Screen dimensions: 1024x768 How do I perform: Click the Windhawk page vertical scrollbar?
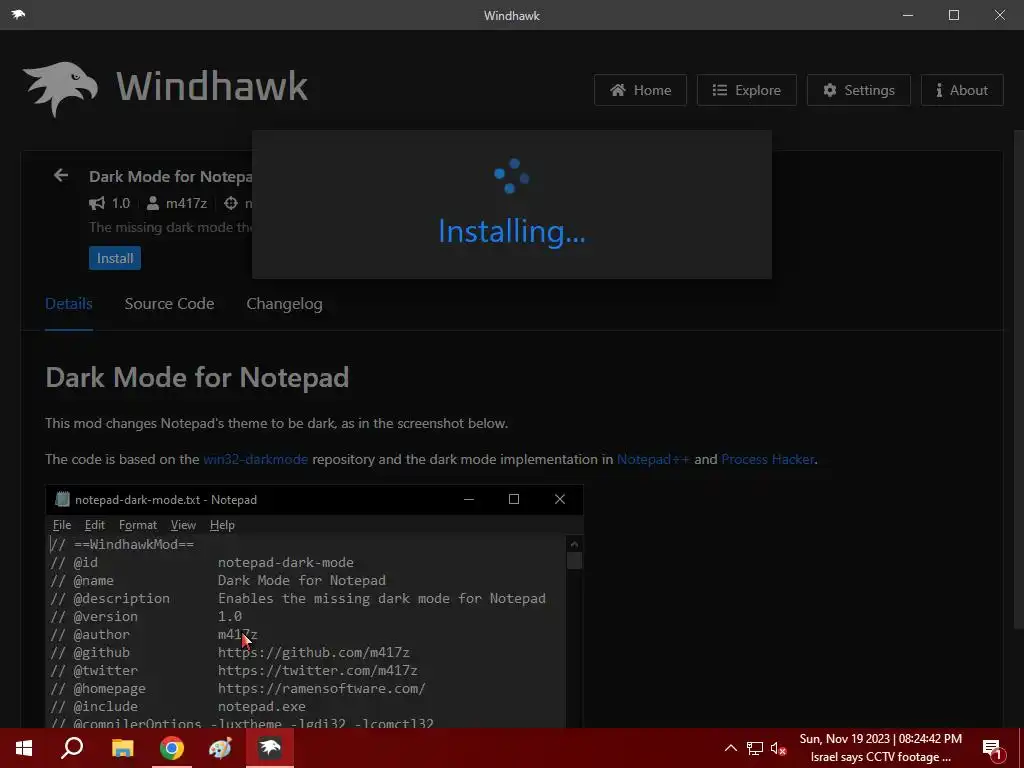[x=1018, y=379]
